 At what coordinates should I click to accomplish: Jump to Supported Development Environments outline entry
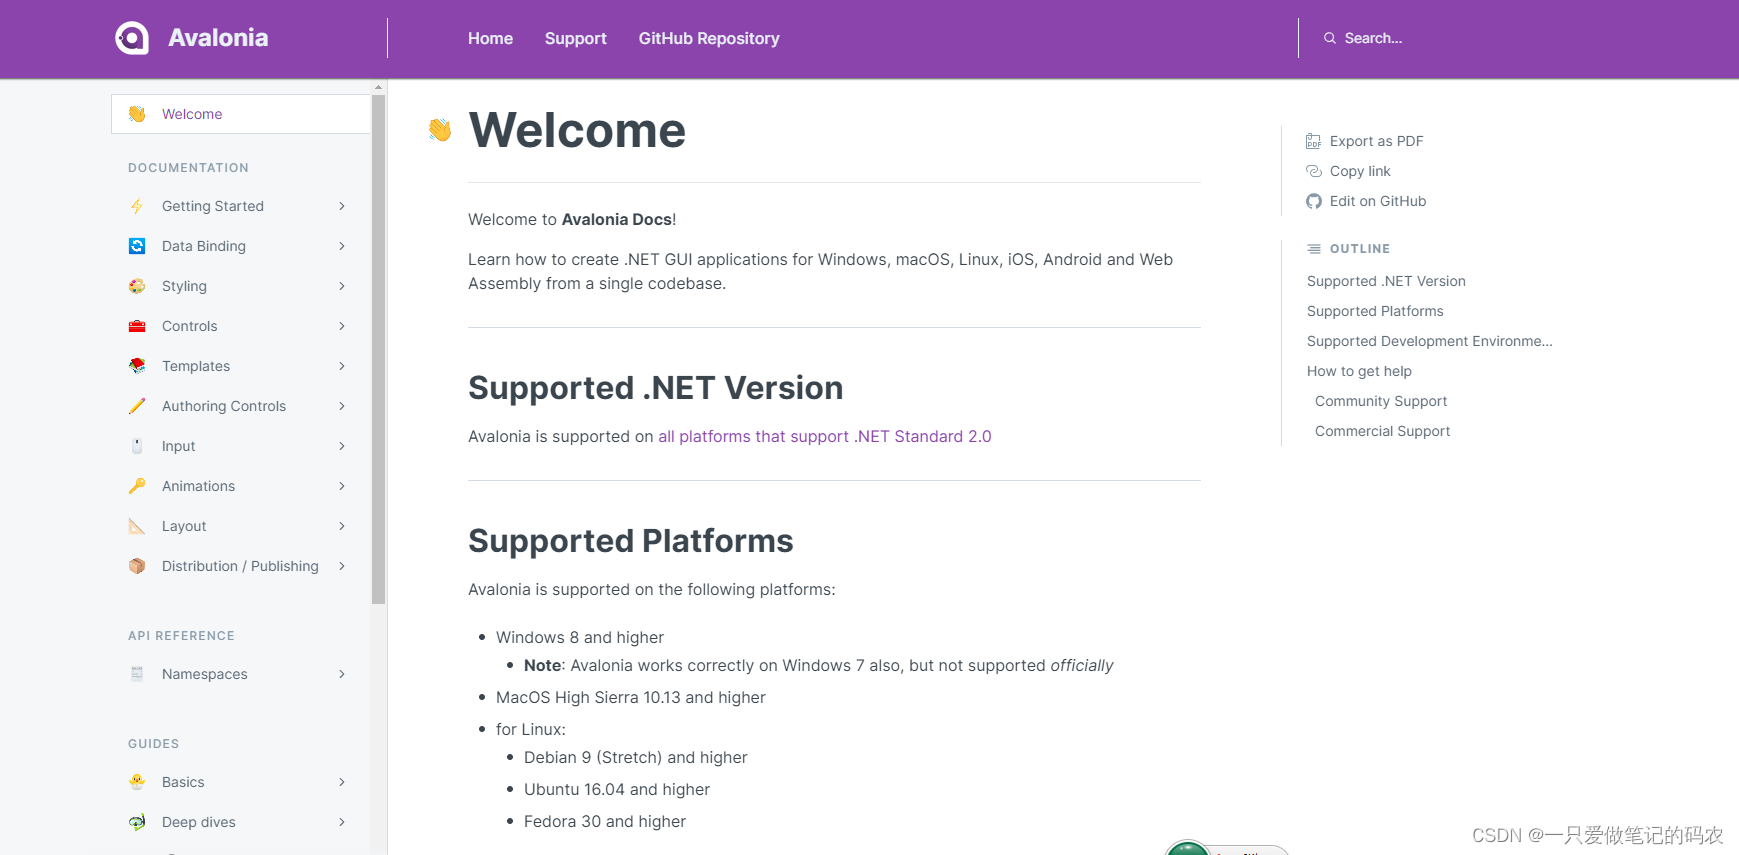pos(1430,341)
